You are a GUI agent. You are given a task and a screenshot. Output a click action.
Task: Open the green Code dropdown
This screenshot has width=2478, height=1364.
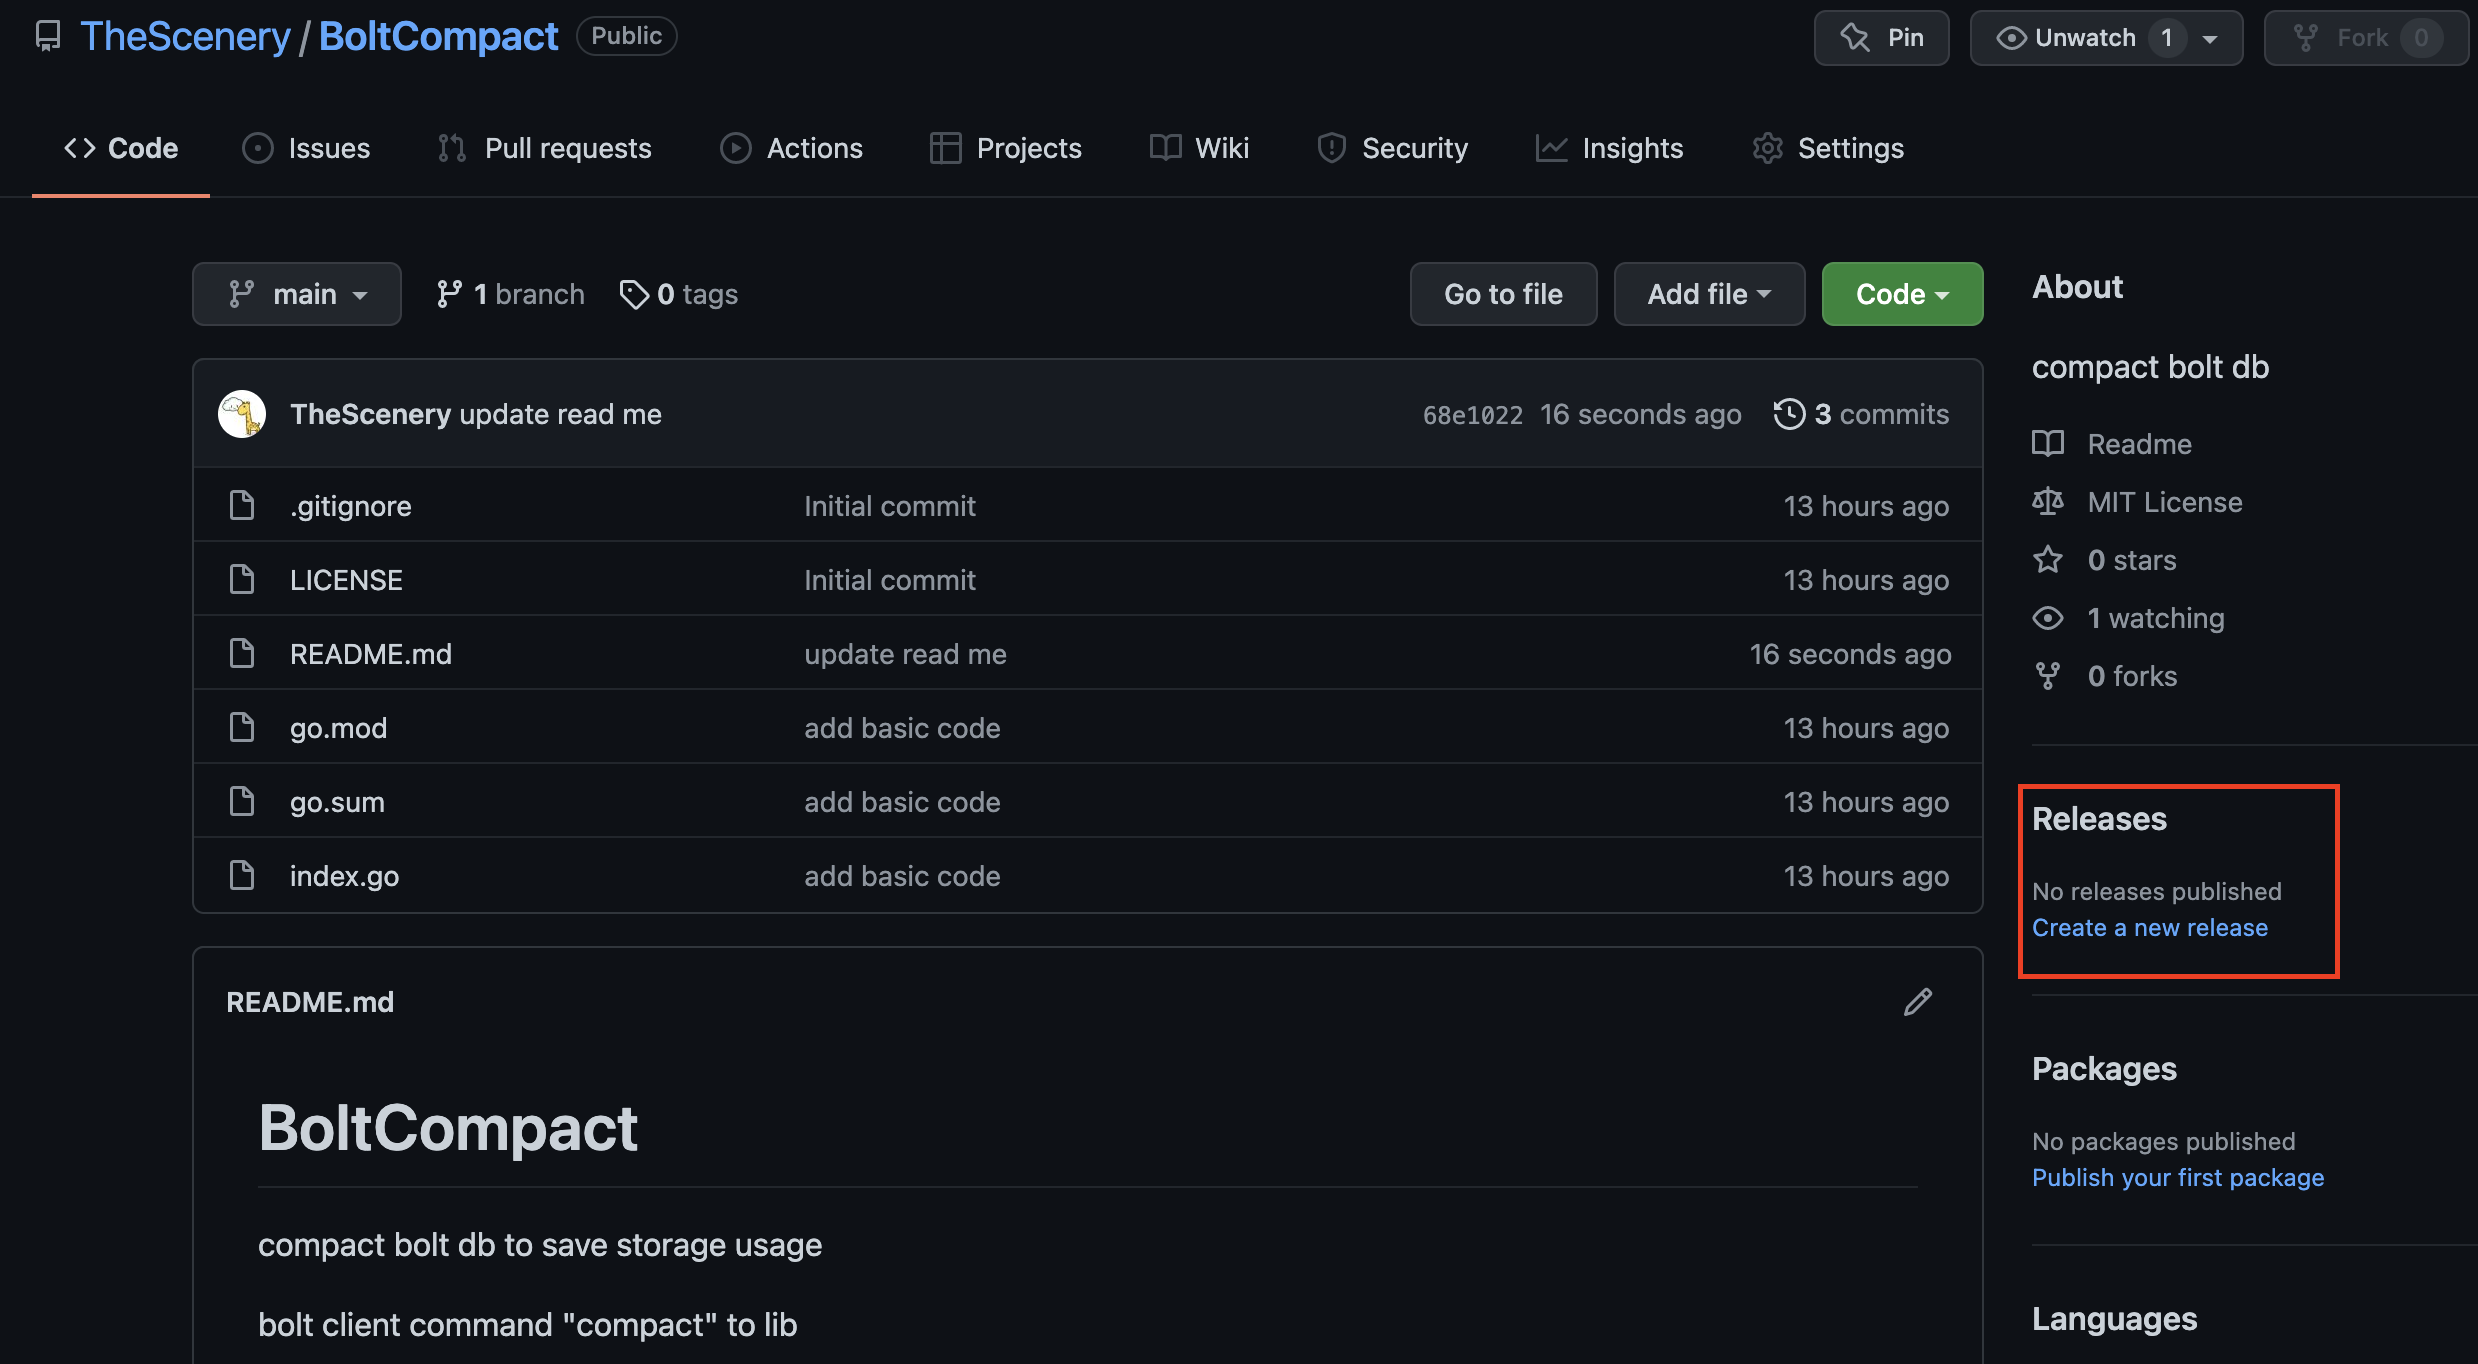1901,294
